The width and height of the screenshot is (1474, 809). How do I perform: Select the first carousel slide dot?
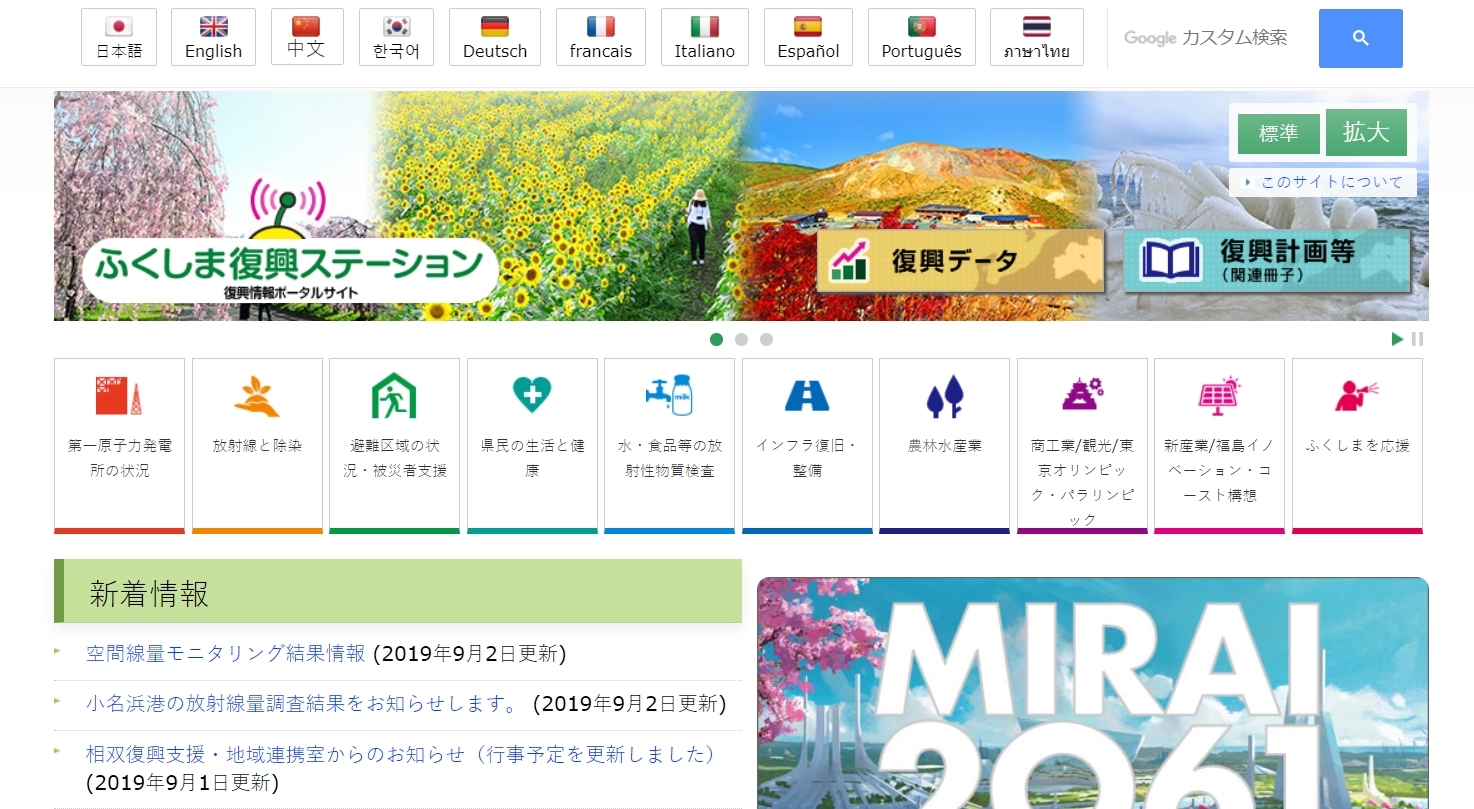pyautogui.click(x=716, y=339)
